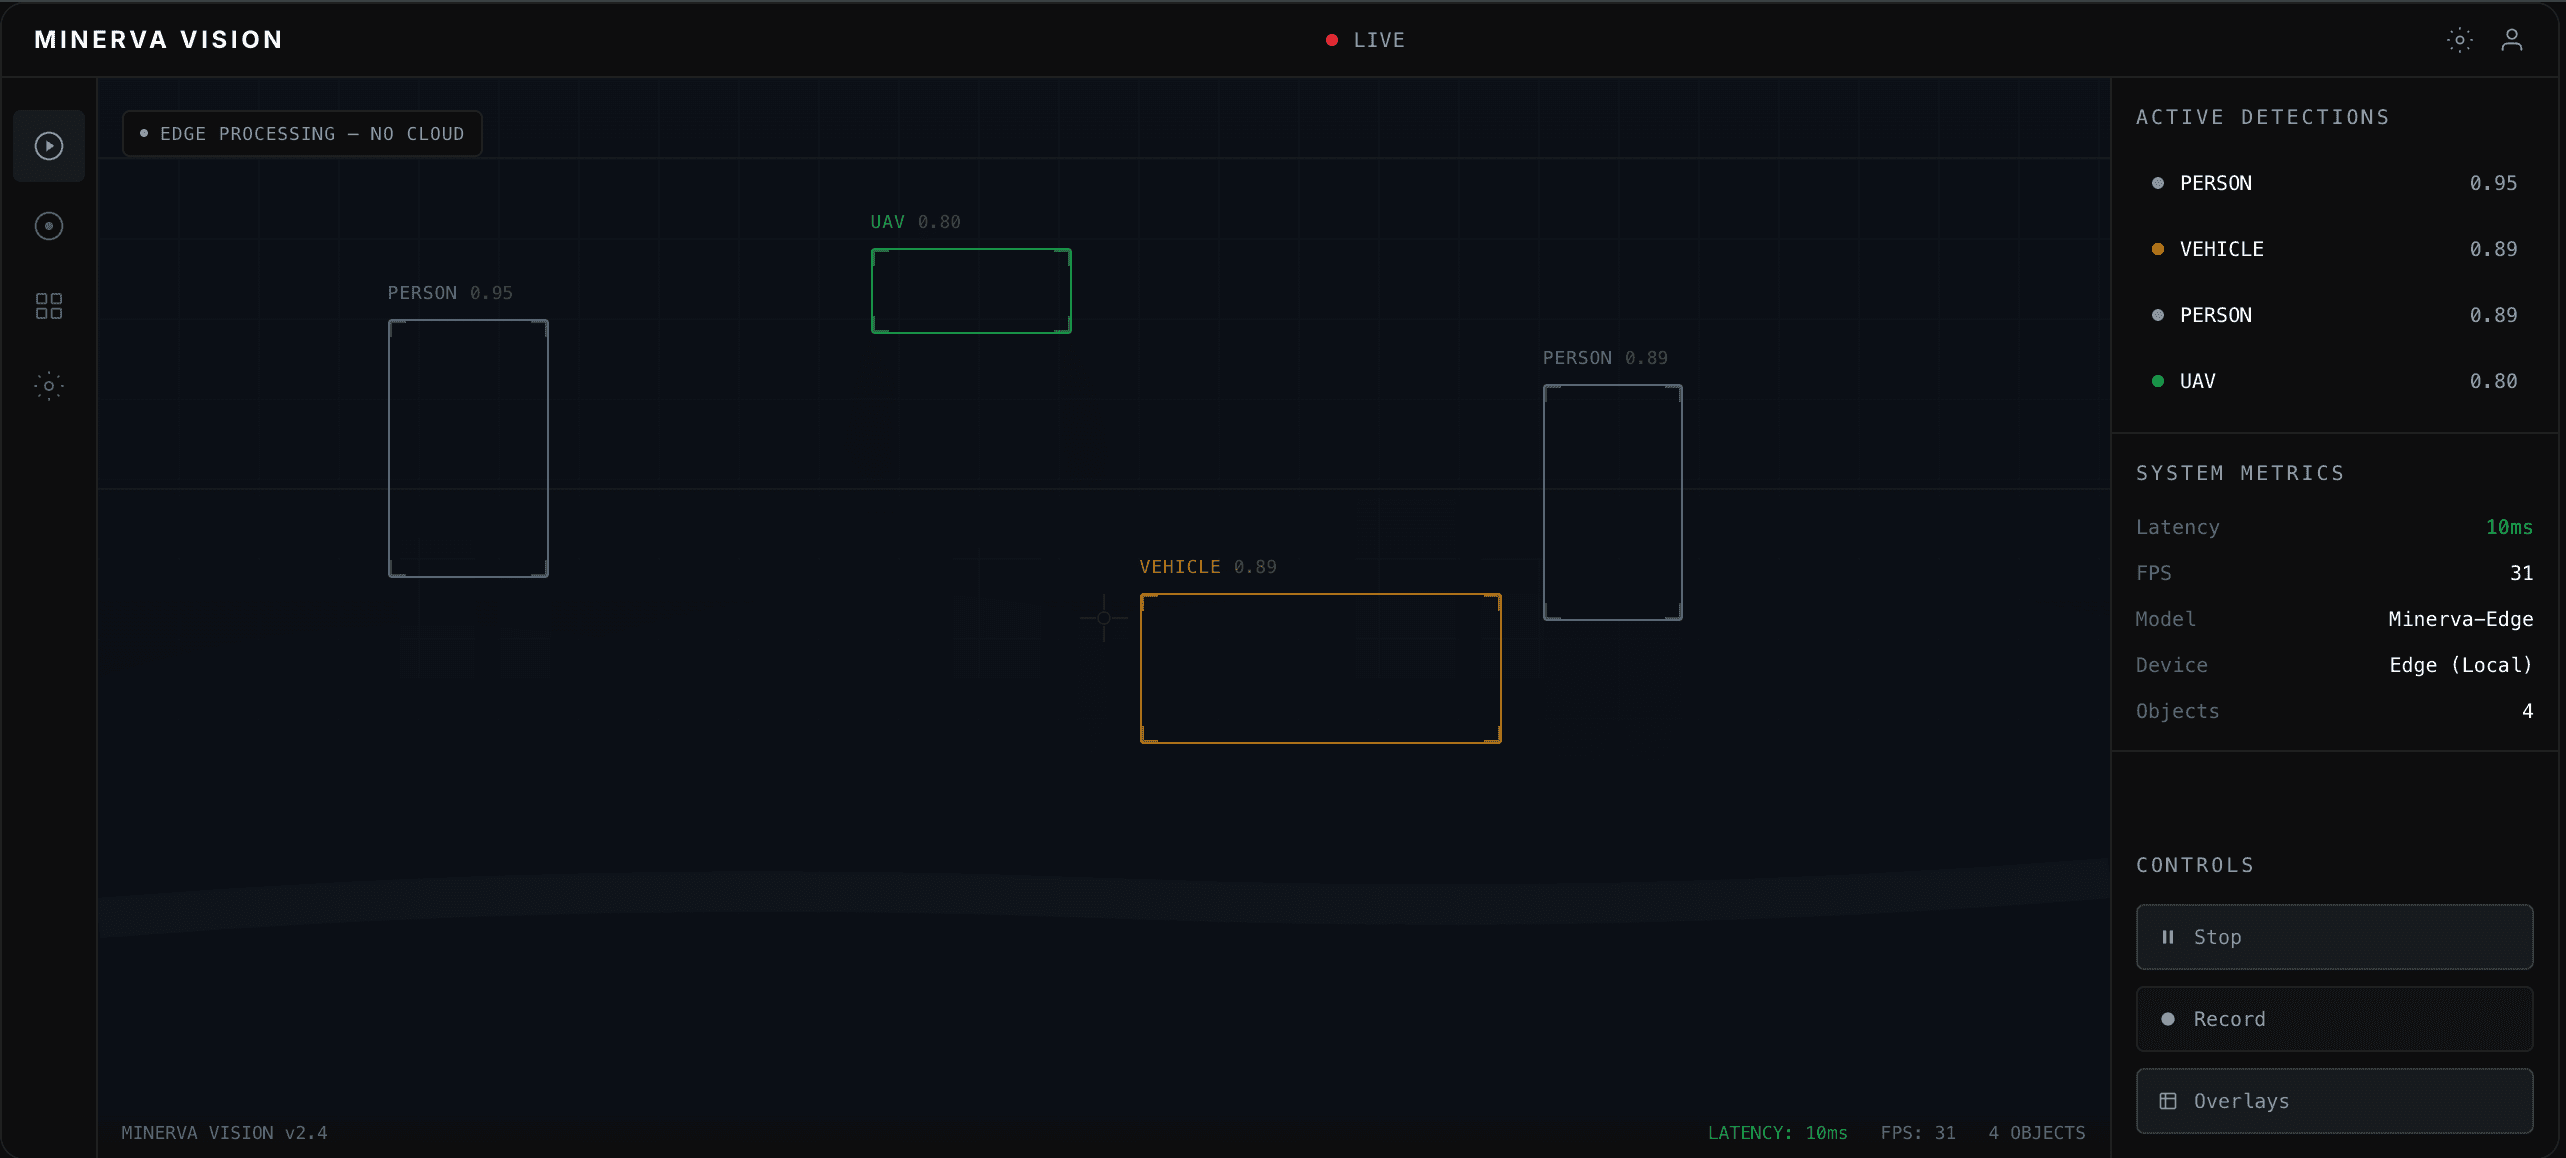Toggle the theme sun icon in header
This screenshot has width=2566, height=1158.
pos(2459,40)
